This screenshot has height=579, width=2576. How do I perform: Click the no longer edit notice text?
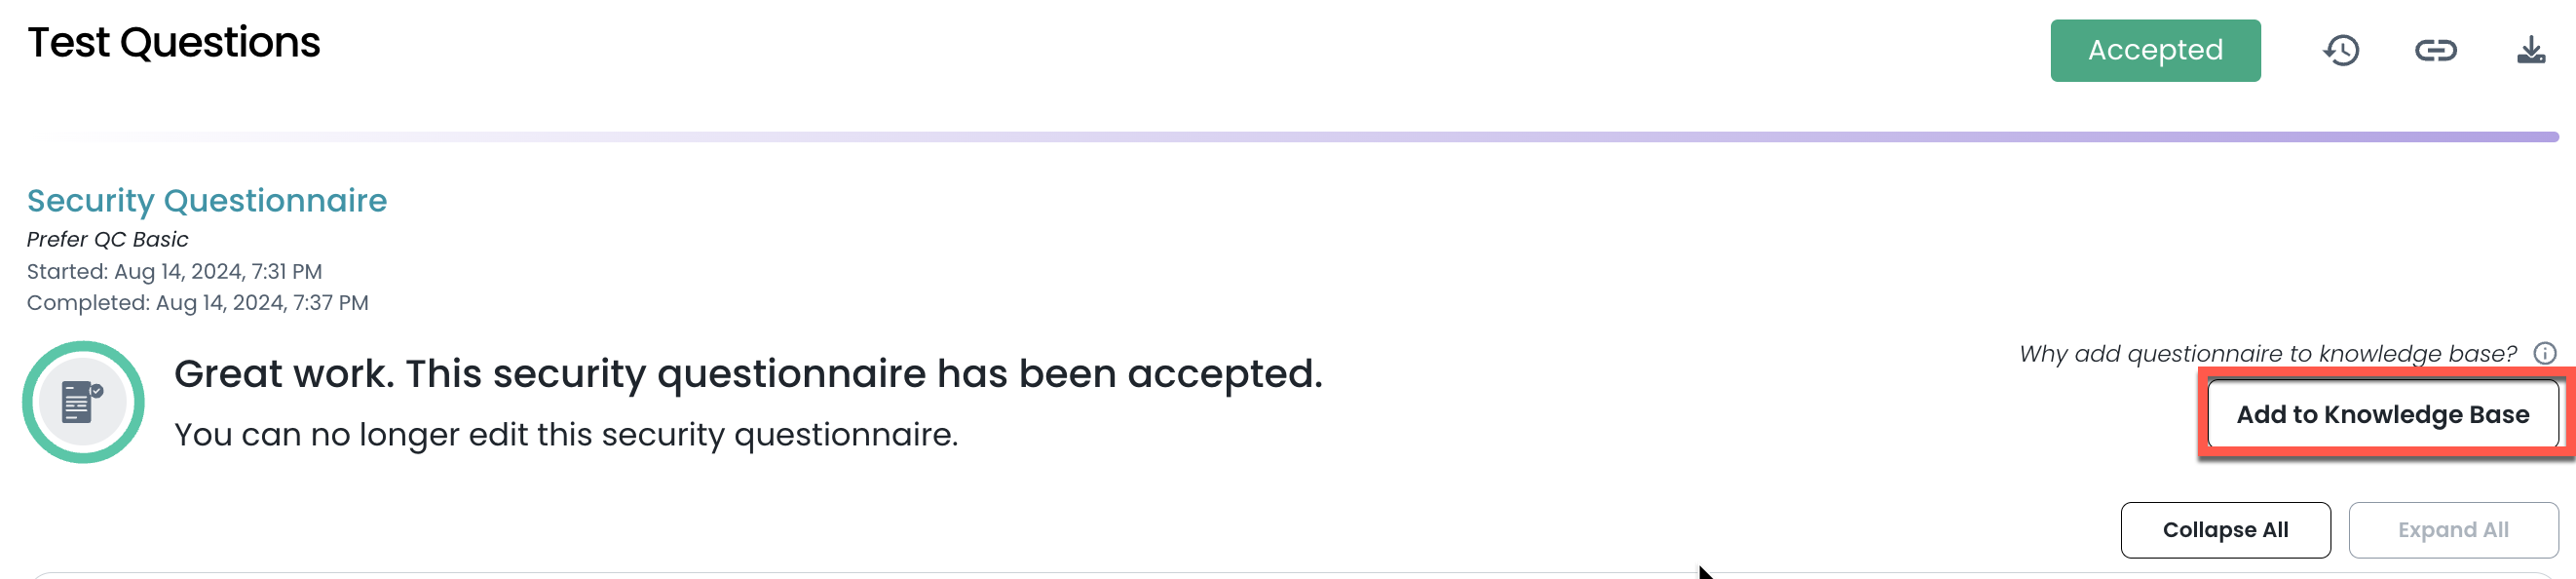566,435
